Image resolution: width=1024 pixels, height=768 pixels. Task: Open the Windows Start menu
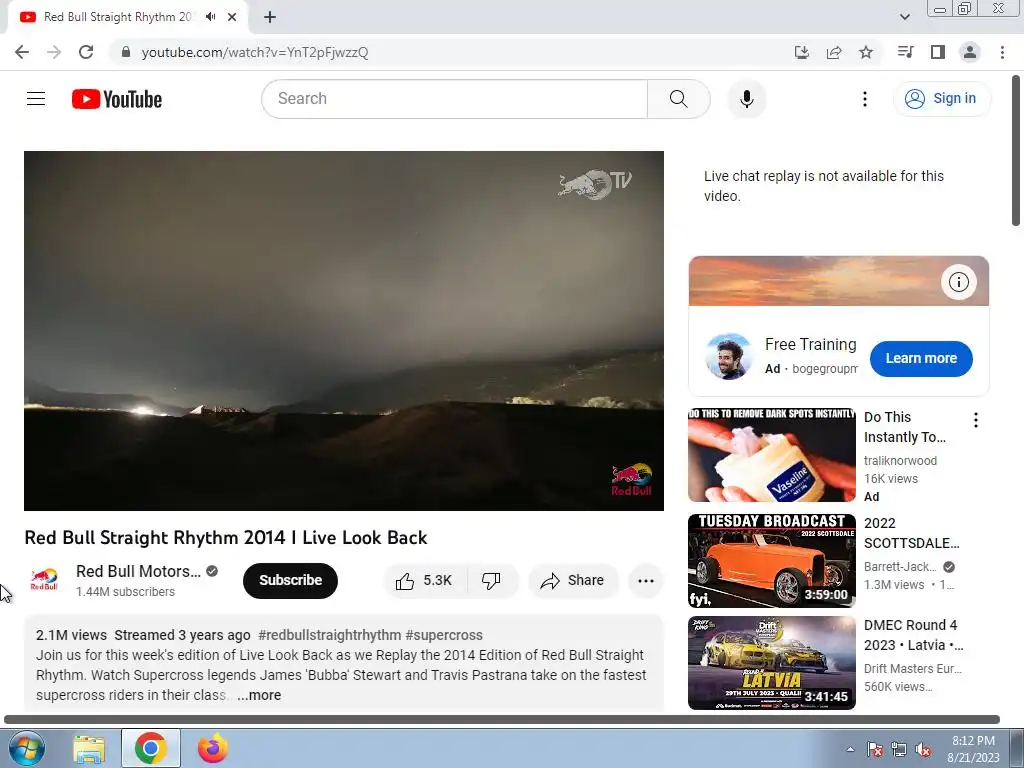coord(27,748)
